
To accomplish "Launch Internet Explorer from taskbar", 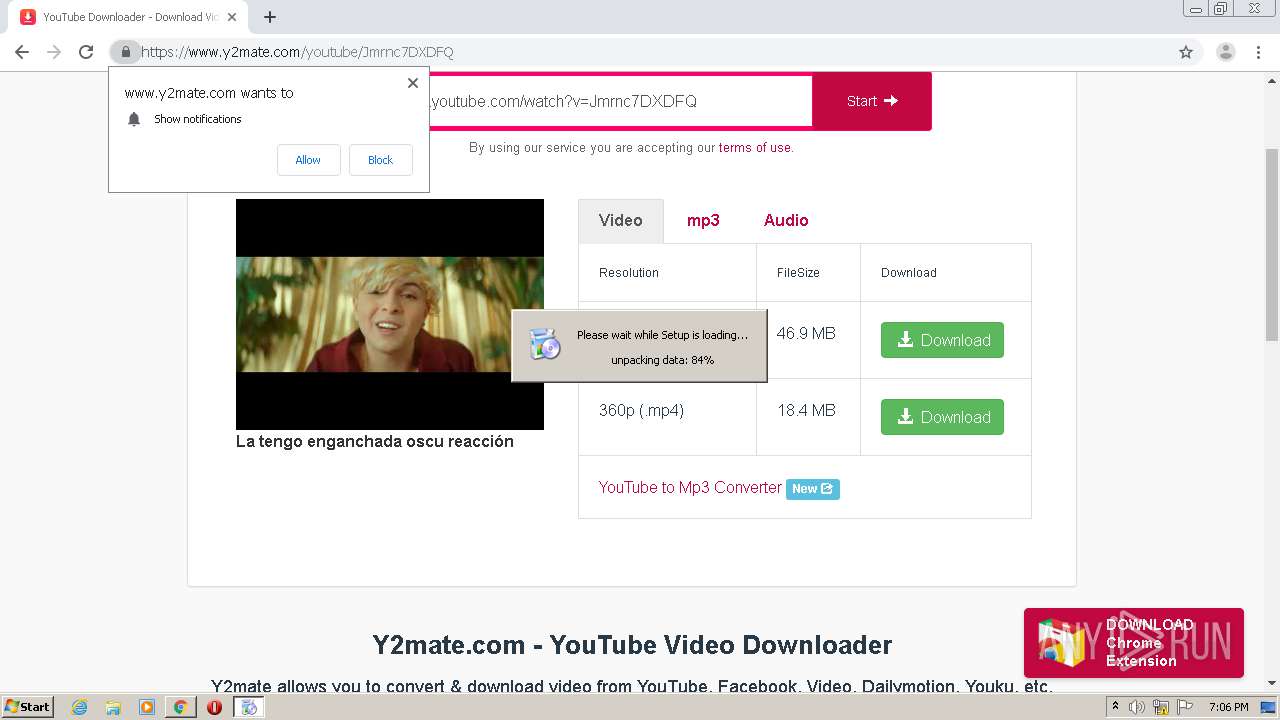I will [x=80, y=707].
